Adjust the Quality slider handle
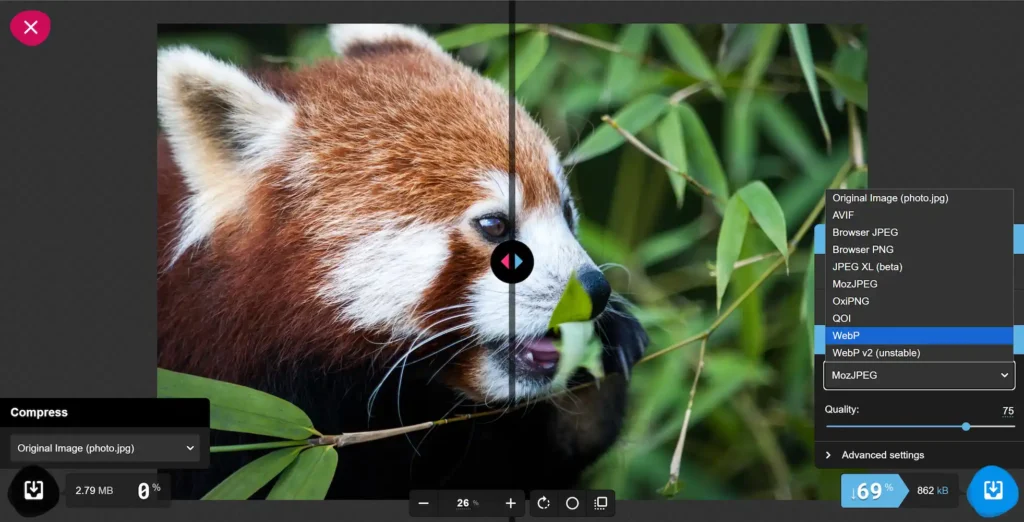 966,427
